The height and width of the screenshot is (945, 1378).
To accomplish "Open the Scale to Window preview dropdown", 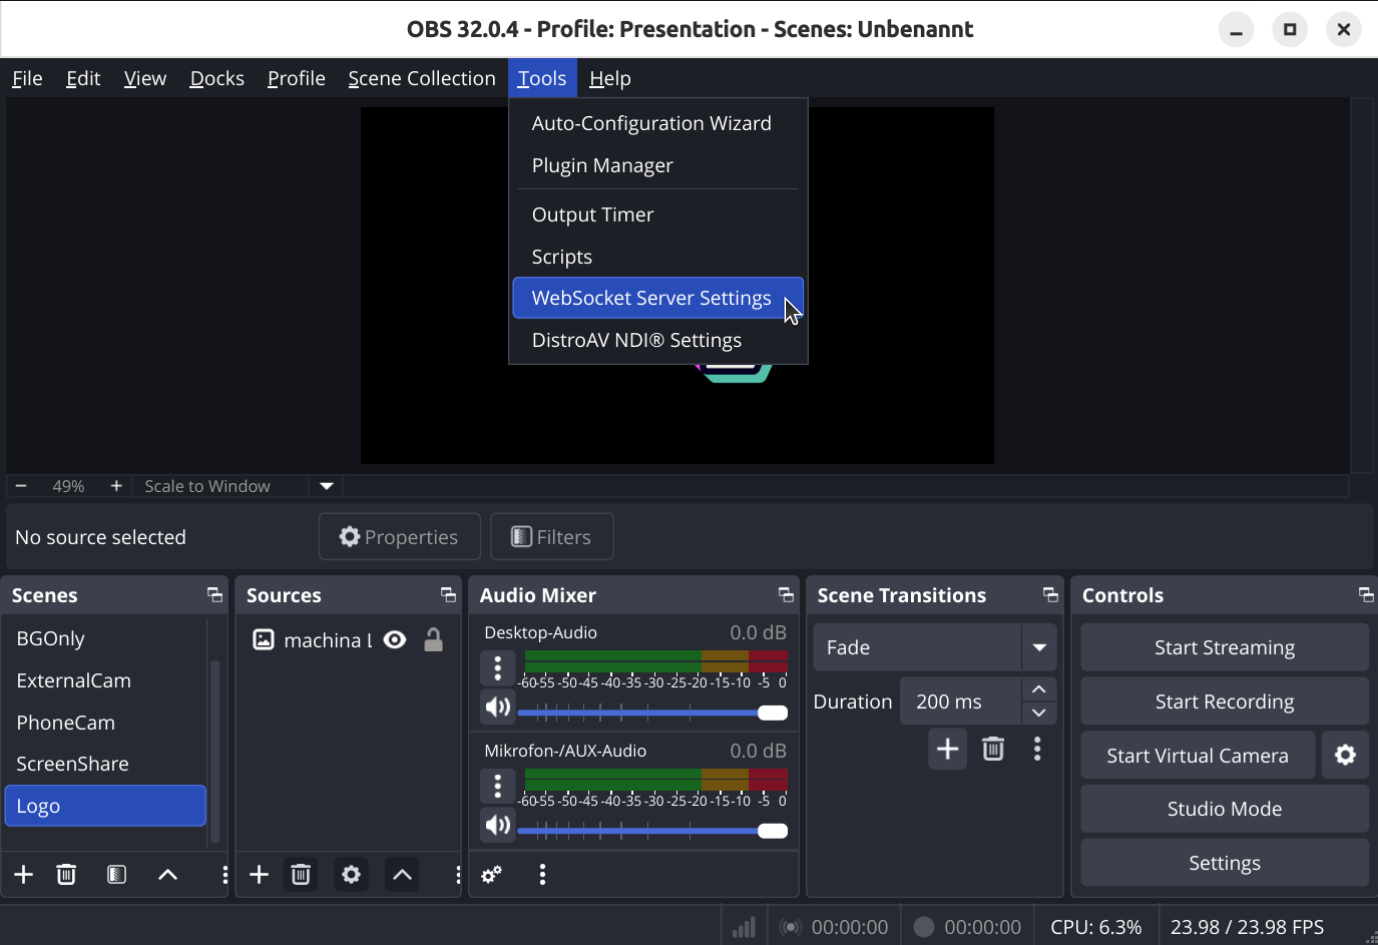I will point(325,486).
